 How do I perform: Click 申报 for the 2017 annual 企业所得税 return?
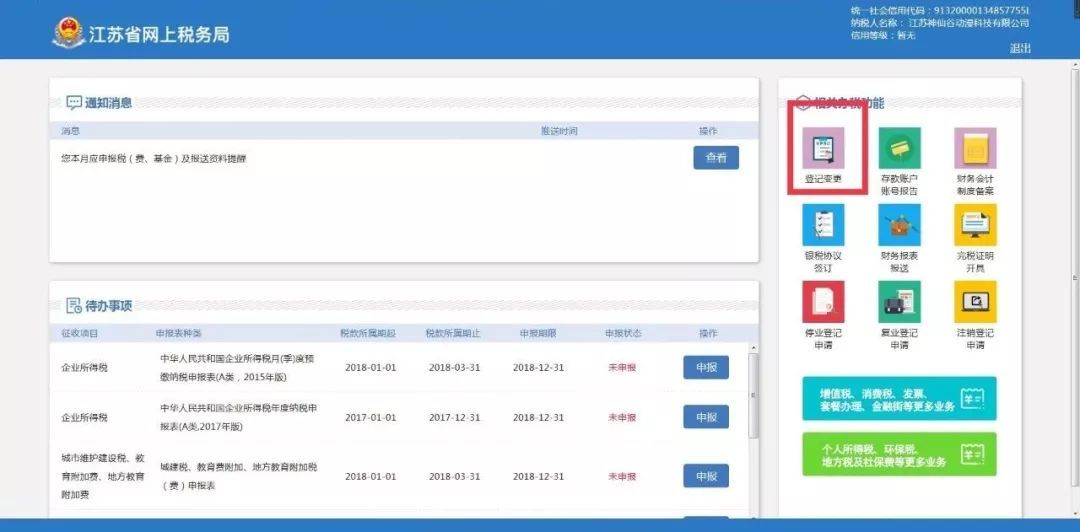(x=706, y=417)
